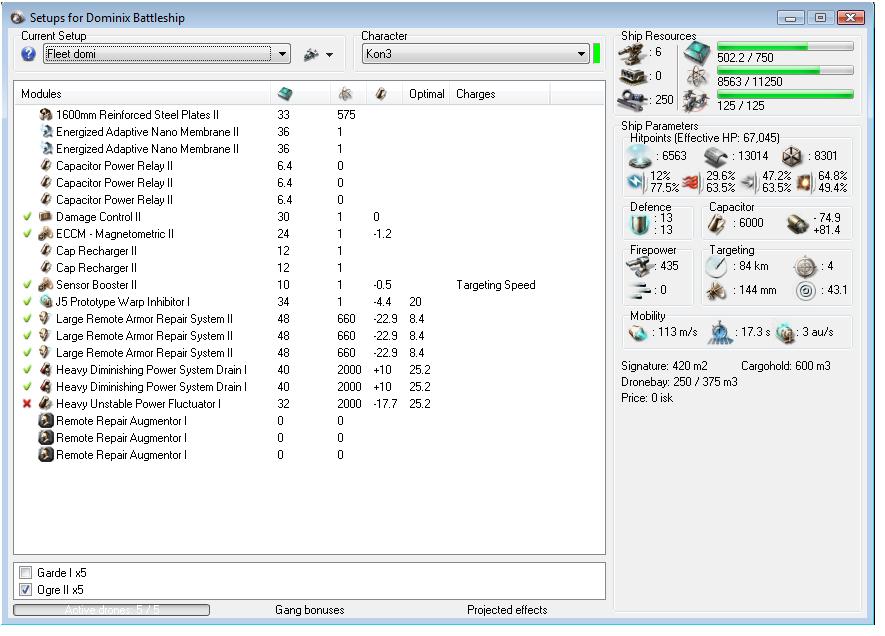Open Gang bonuses

pyautogui.click(x=310, y=610)
